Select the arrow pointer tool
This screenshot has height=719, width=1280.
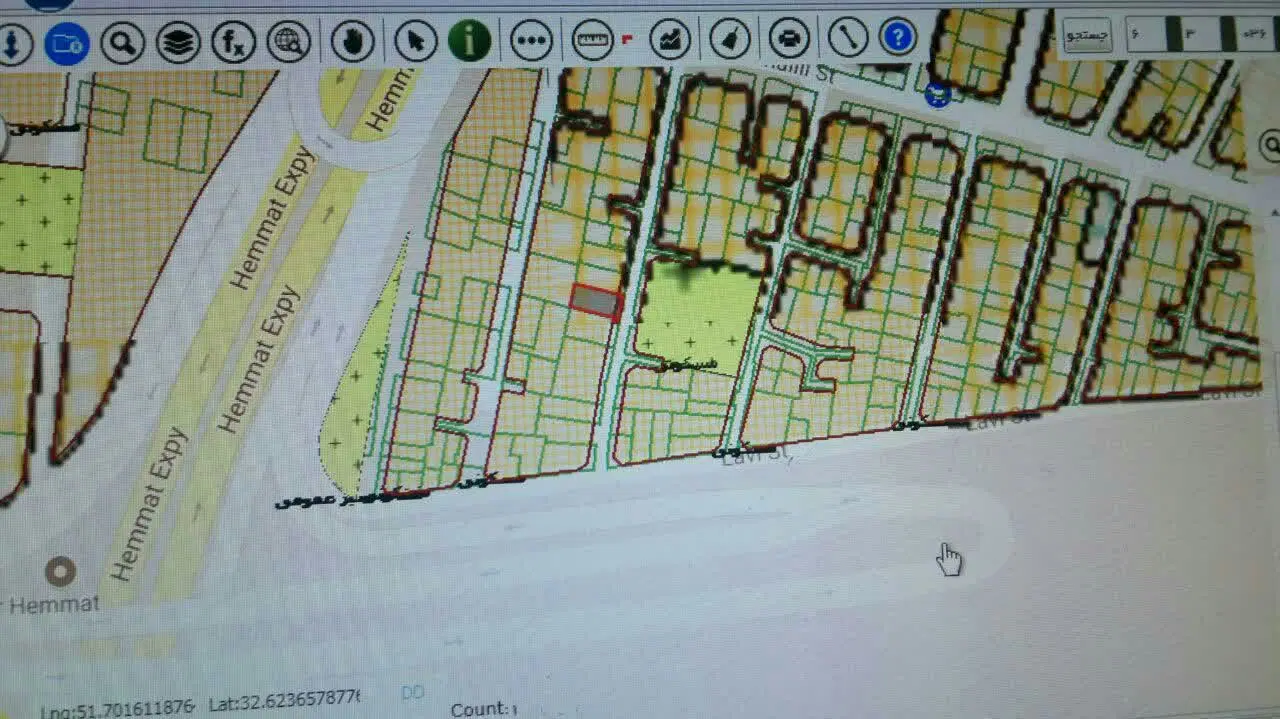pos(415,41)
